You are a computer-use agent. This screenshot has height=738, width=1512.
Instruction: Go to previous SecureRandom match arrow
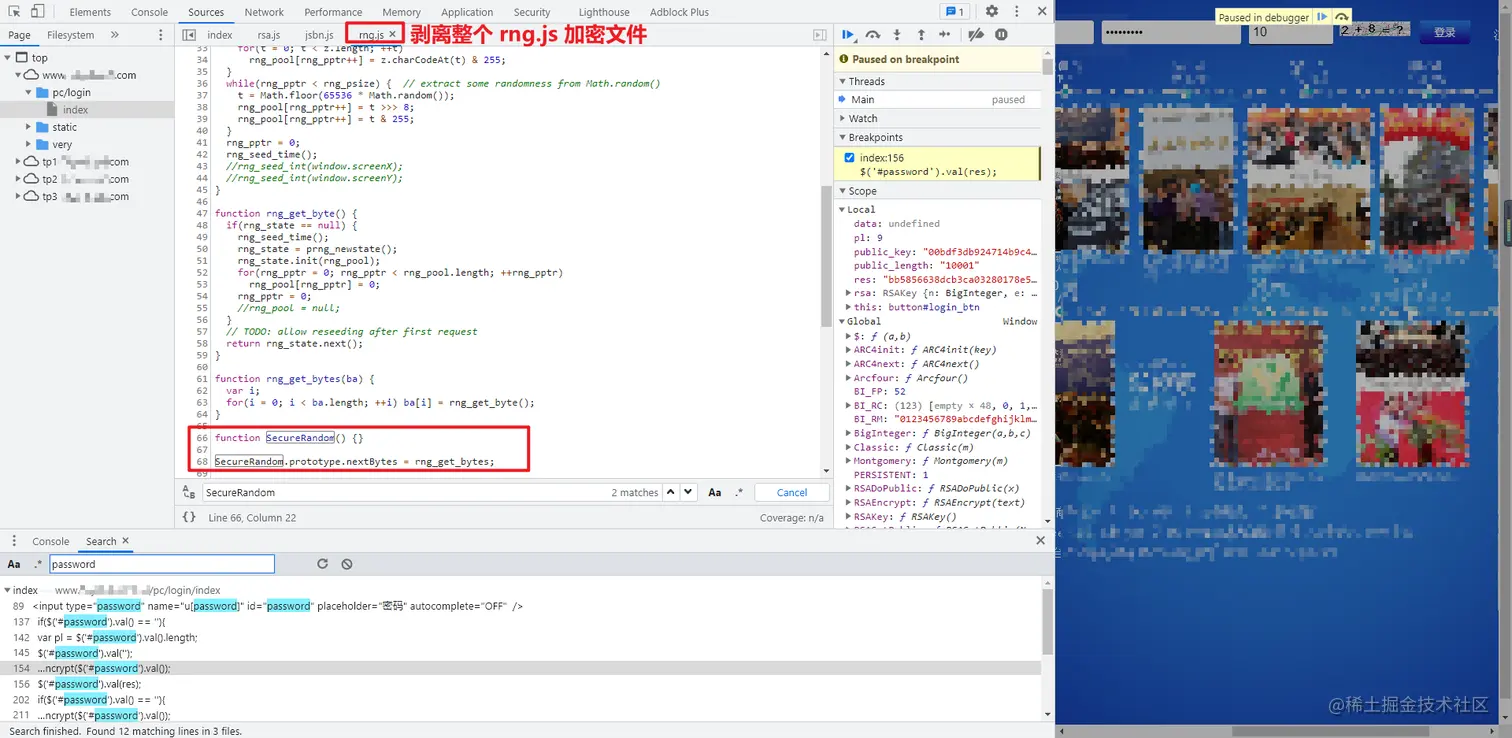click(671, 492)
